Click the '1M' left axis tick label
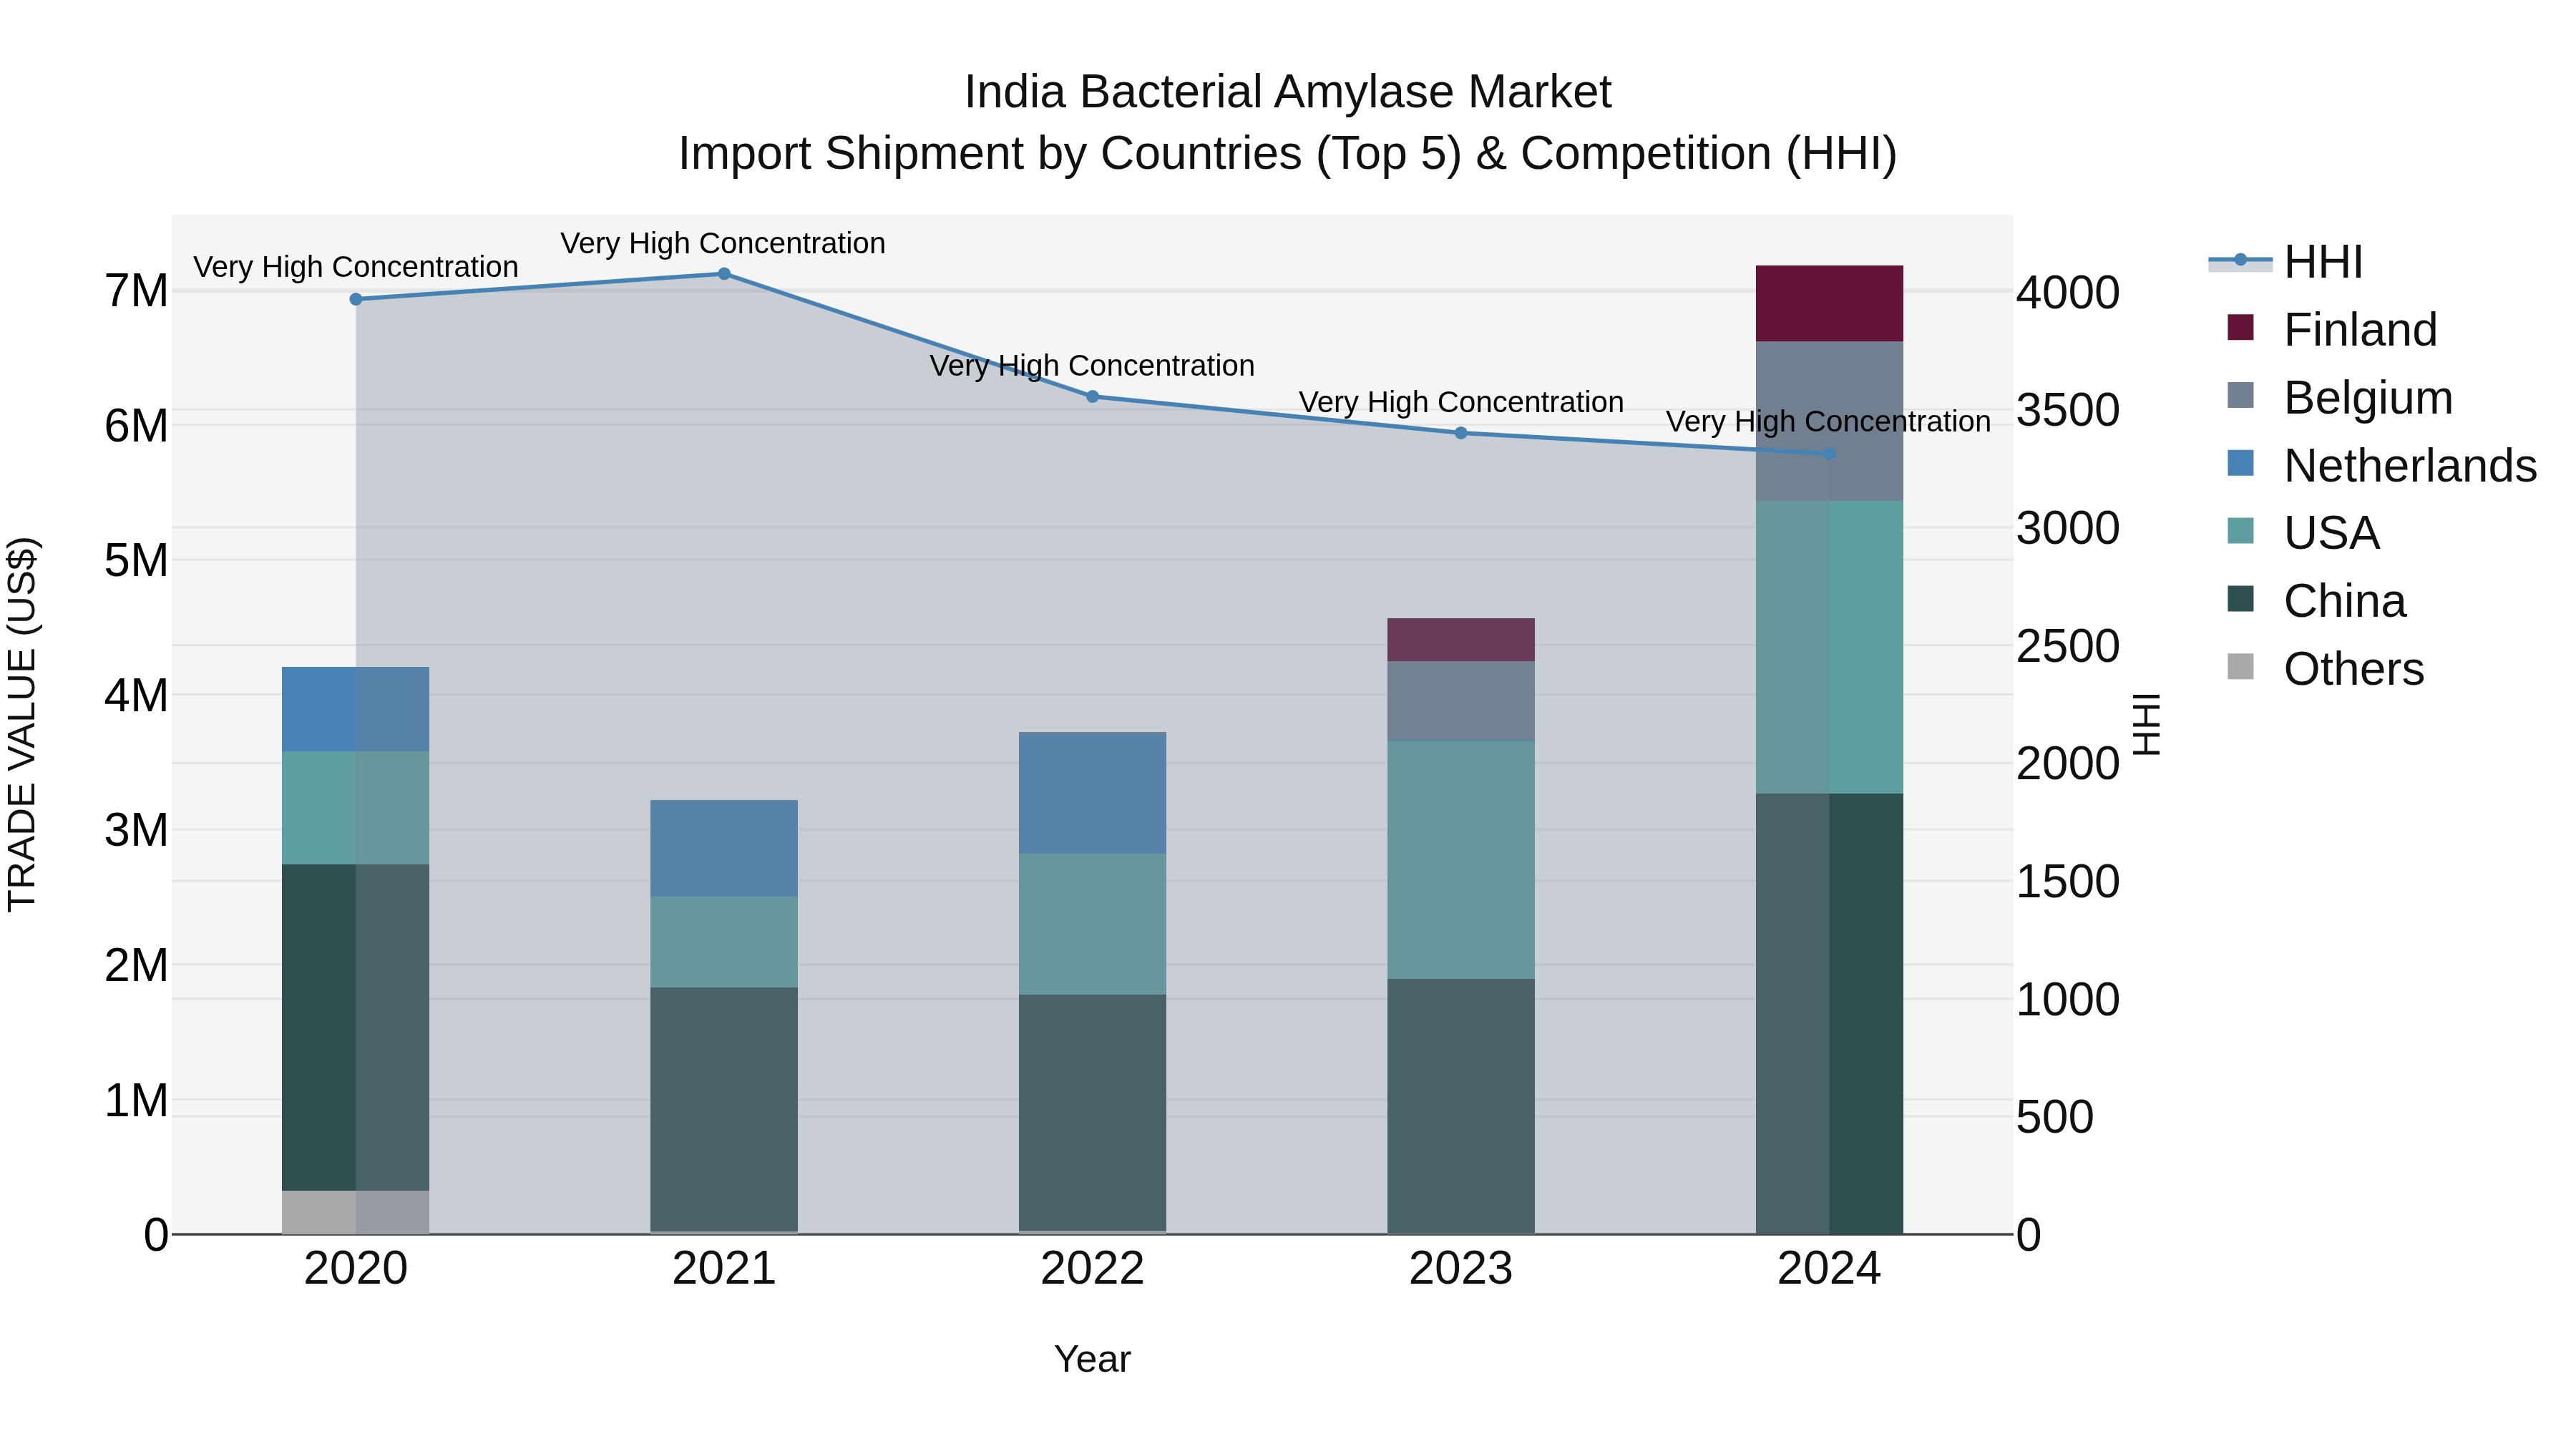This screenshot has height=1449, width=2576. click(137, 1100)
